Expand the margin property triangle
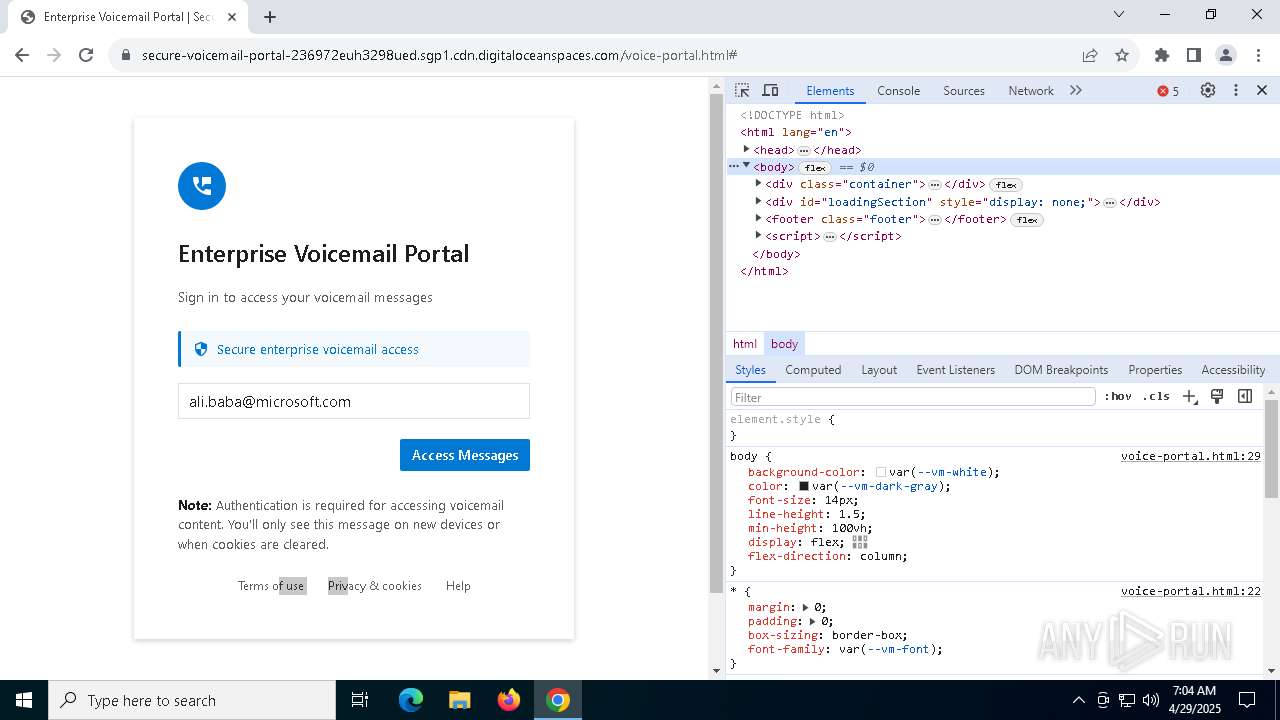This screenshot has width=1280, height=720. pyautogui.click(x=806, y=607)
